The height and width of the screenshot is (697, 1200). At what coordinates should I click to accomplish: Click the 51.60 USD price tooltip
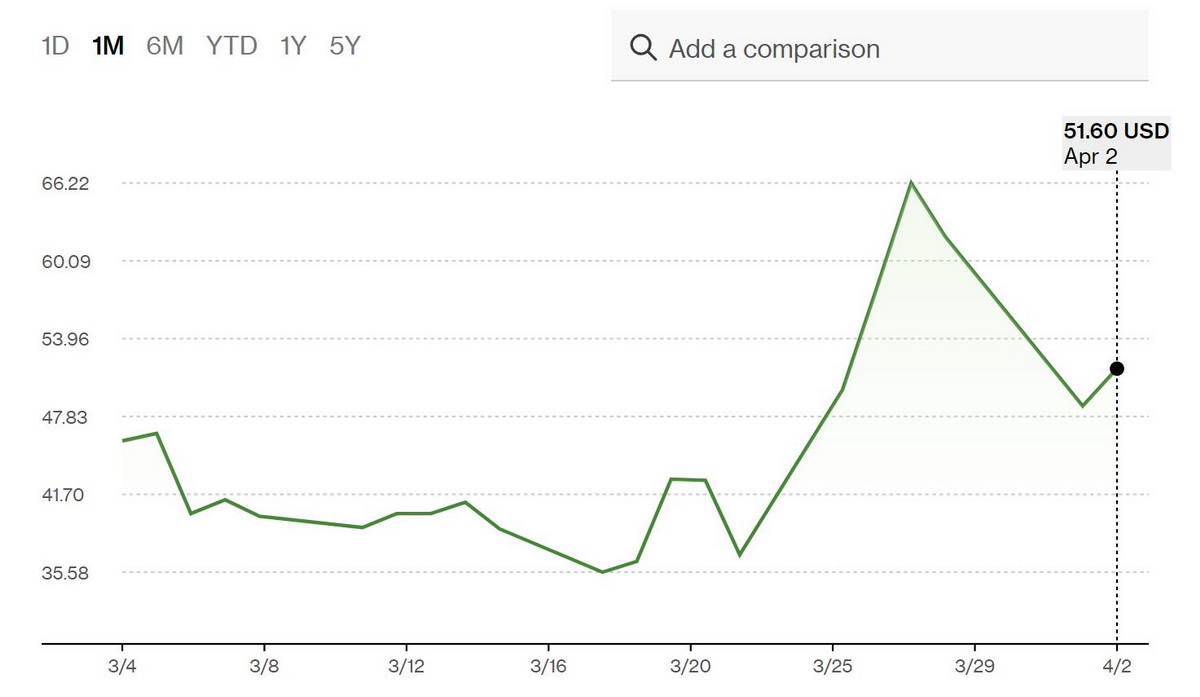(1116, 143)
